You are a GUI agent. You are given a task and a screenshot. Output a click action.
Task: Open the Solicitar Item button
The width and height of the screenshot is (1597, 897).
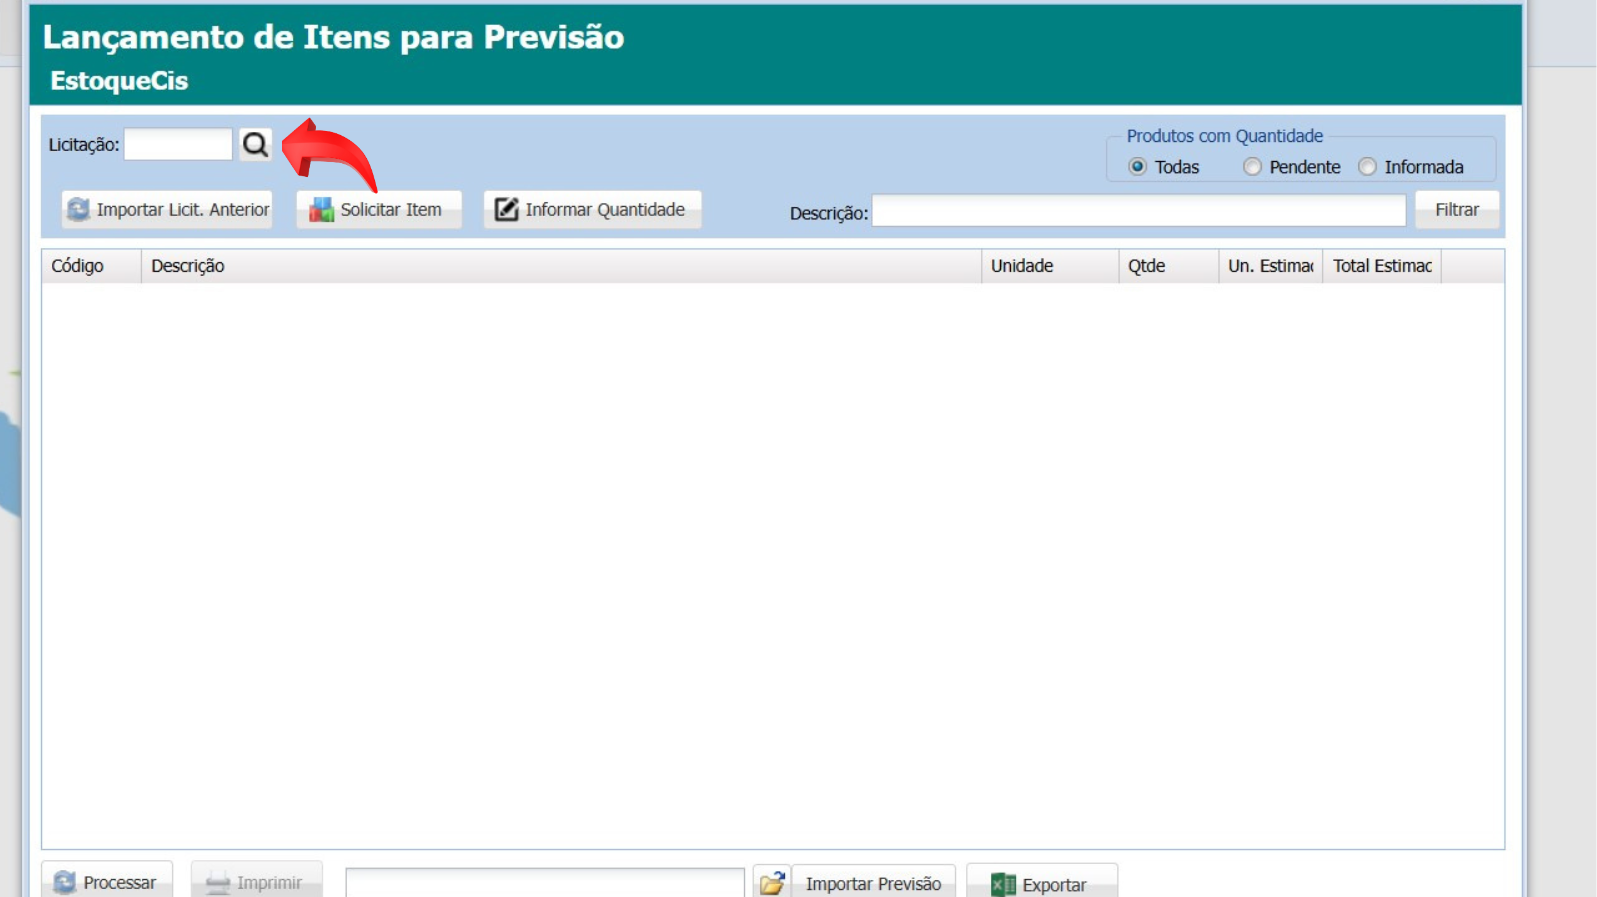pos(378,210)
